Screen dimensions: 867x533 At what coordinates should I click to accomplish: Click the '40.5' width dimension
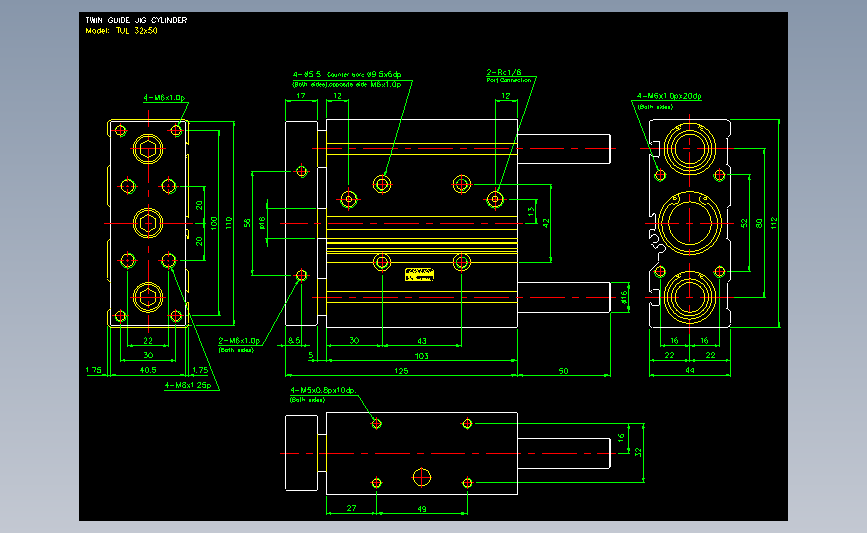click(148, 370)
